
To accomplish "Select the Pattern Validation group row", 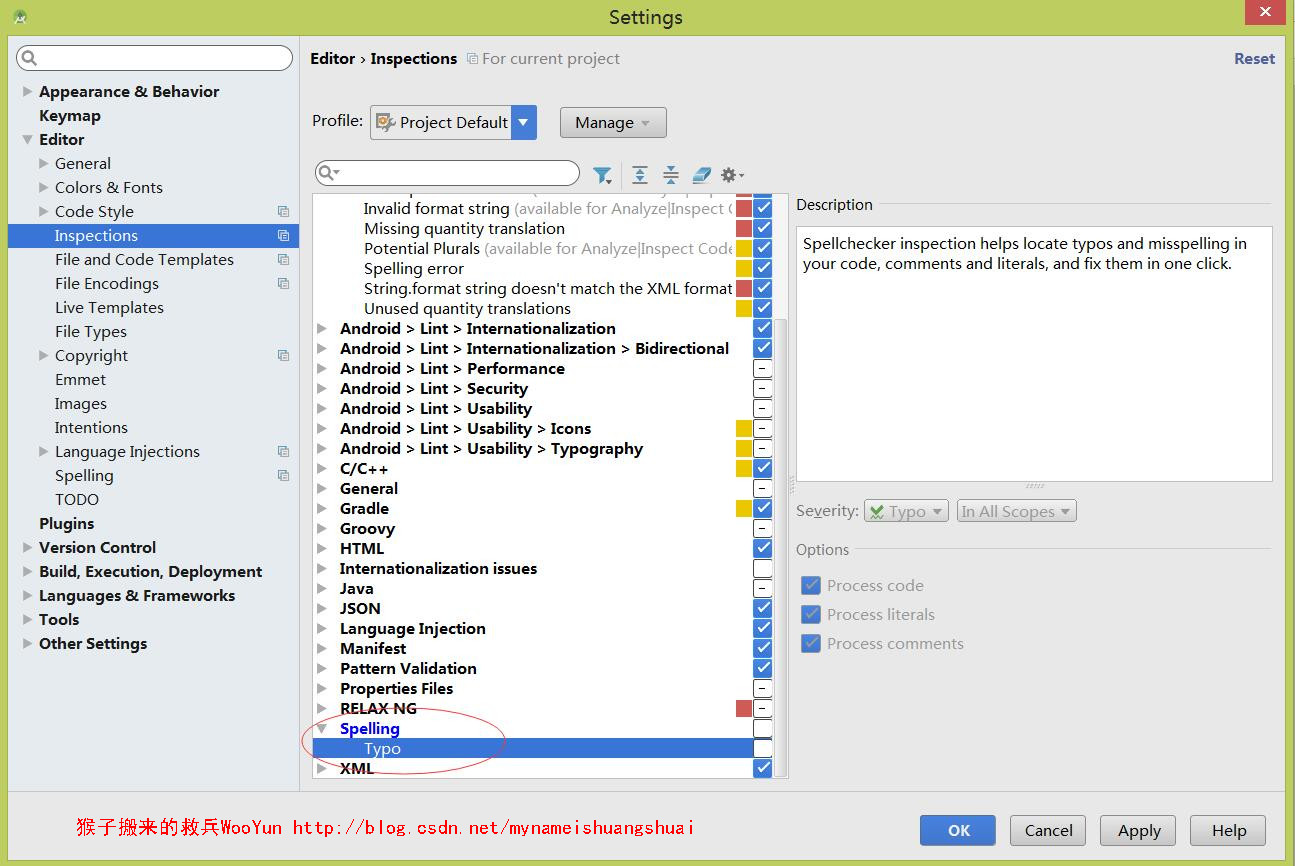I will (x=408, y=668).
